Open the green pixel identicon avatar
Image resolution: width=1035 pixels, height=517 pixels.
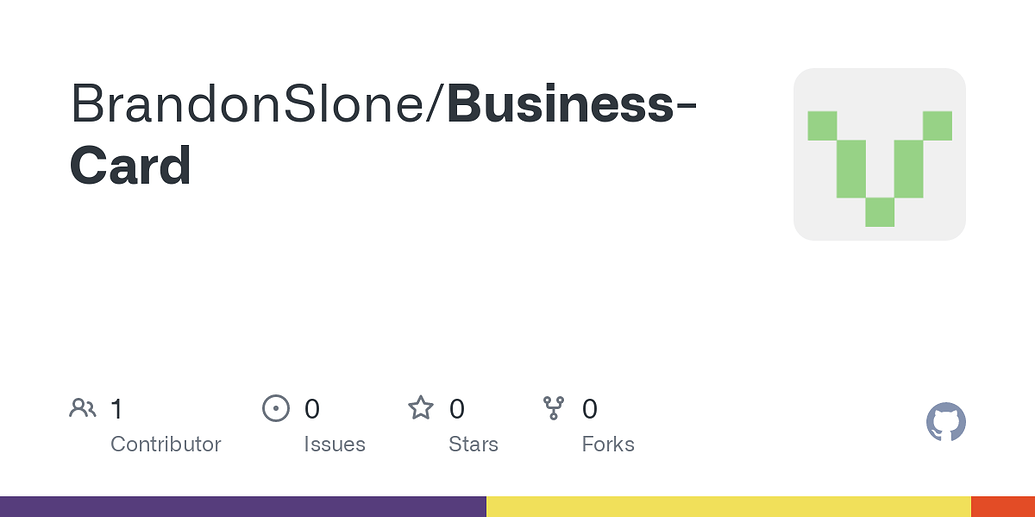pyautogui.click(x=879, y=154)
